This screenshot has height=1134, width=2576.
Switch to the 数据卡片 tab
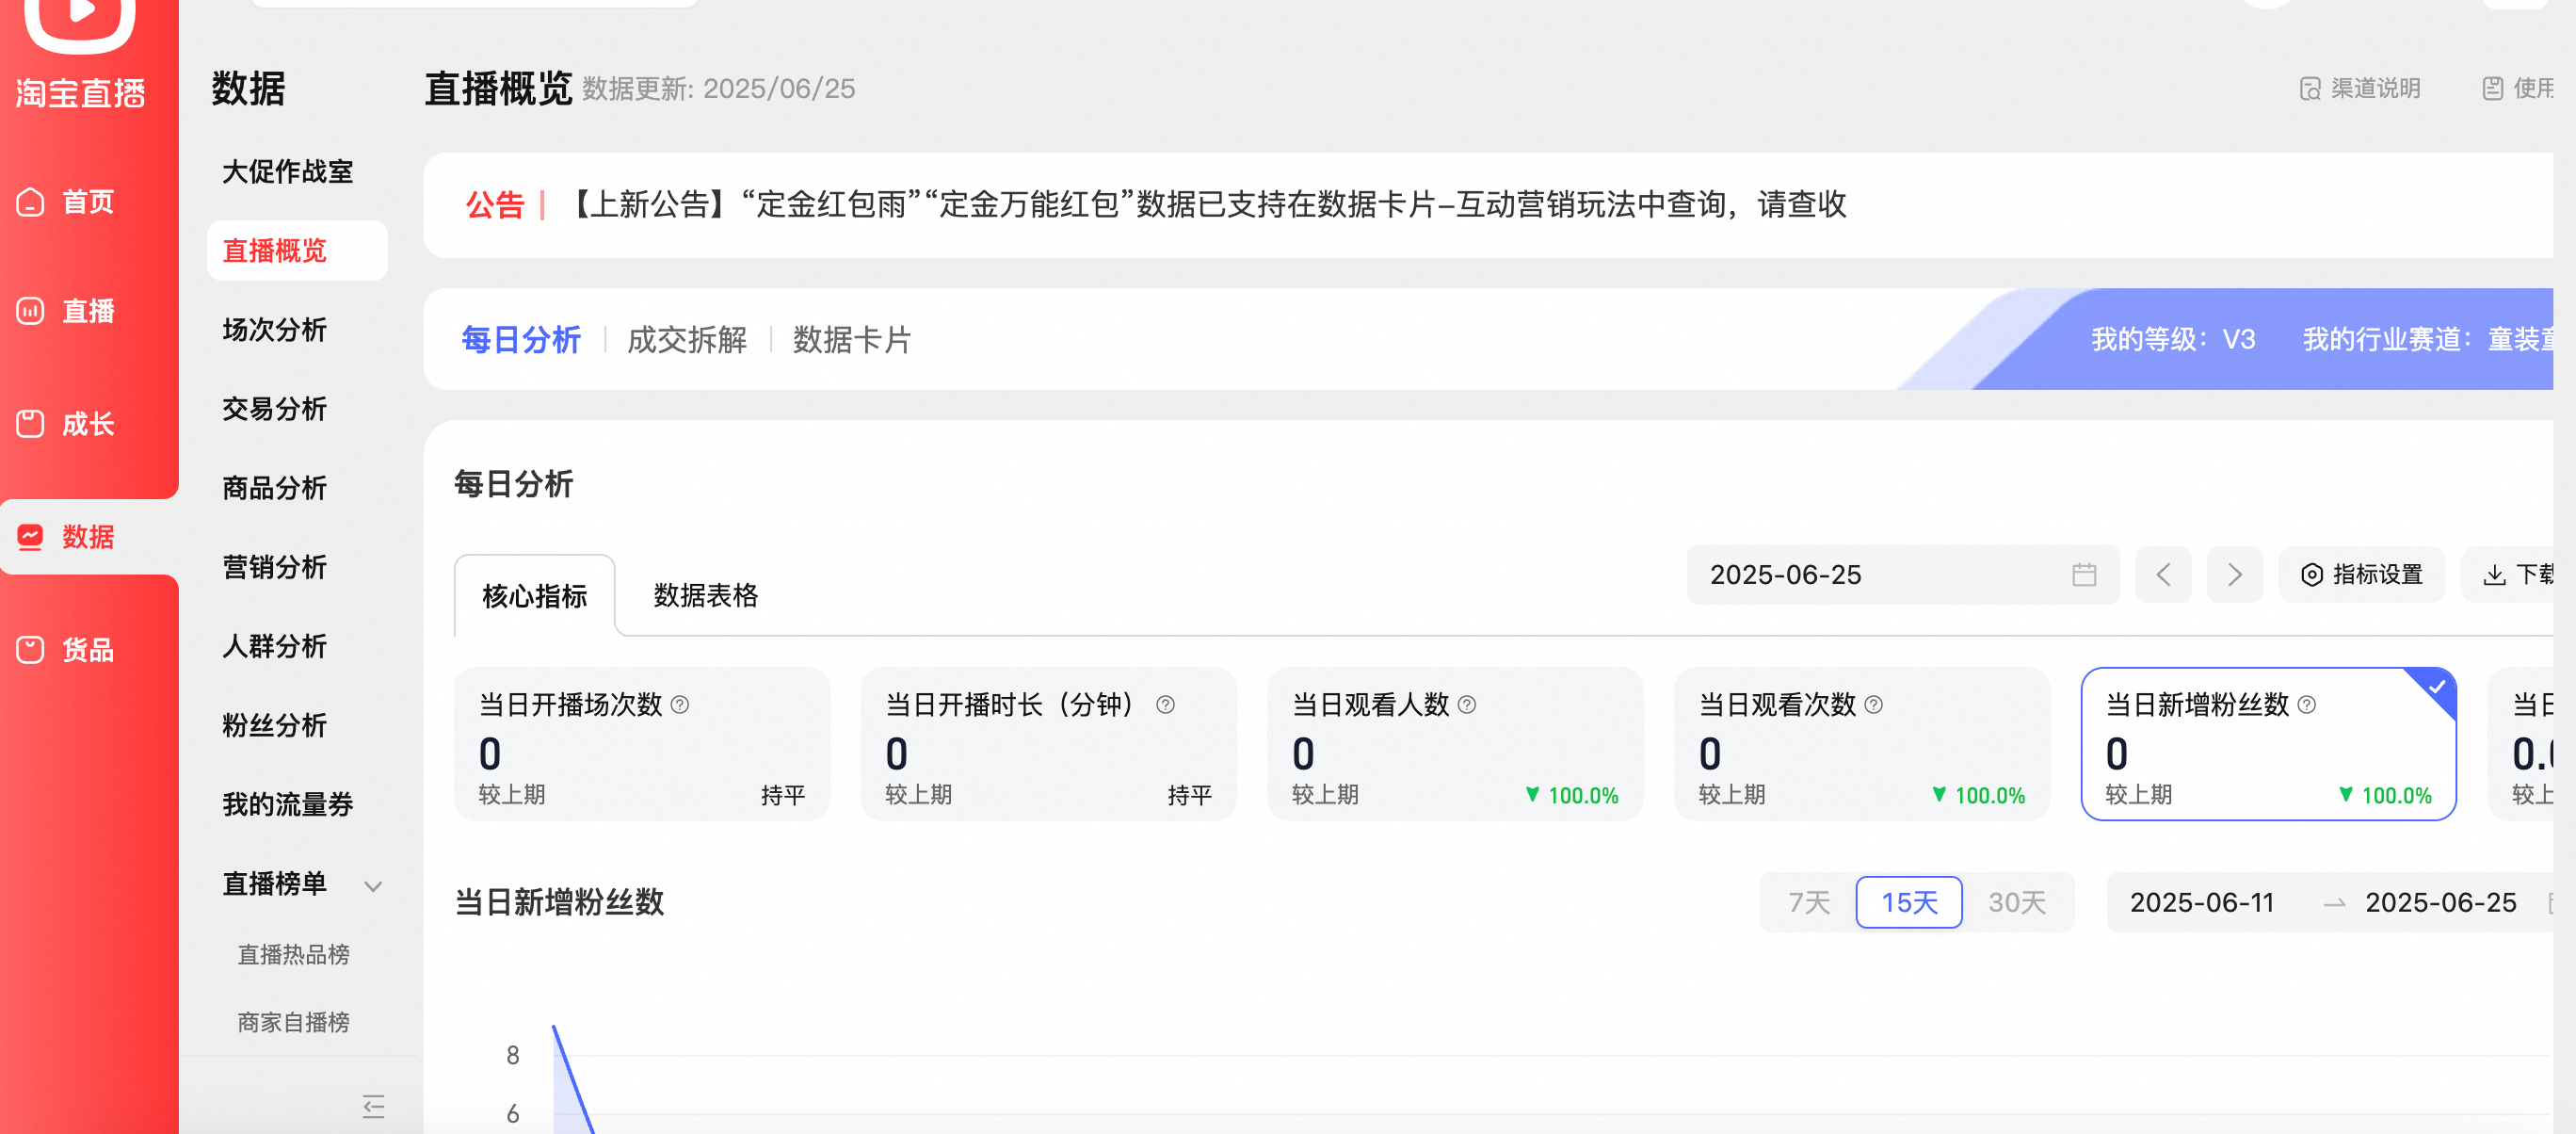852,340
